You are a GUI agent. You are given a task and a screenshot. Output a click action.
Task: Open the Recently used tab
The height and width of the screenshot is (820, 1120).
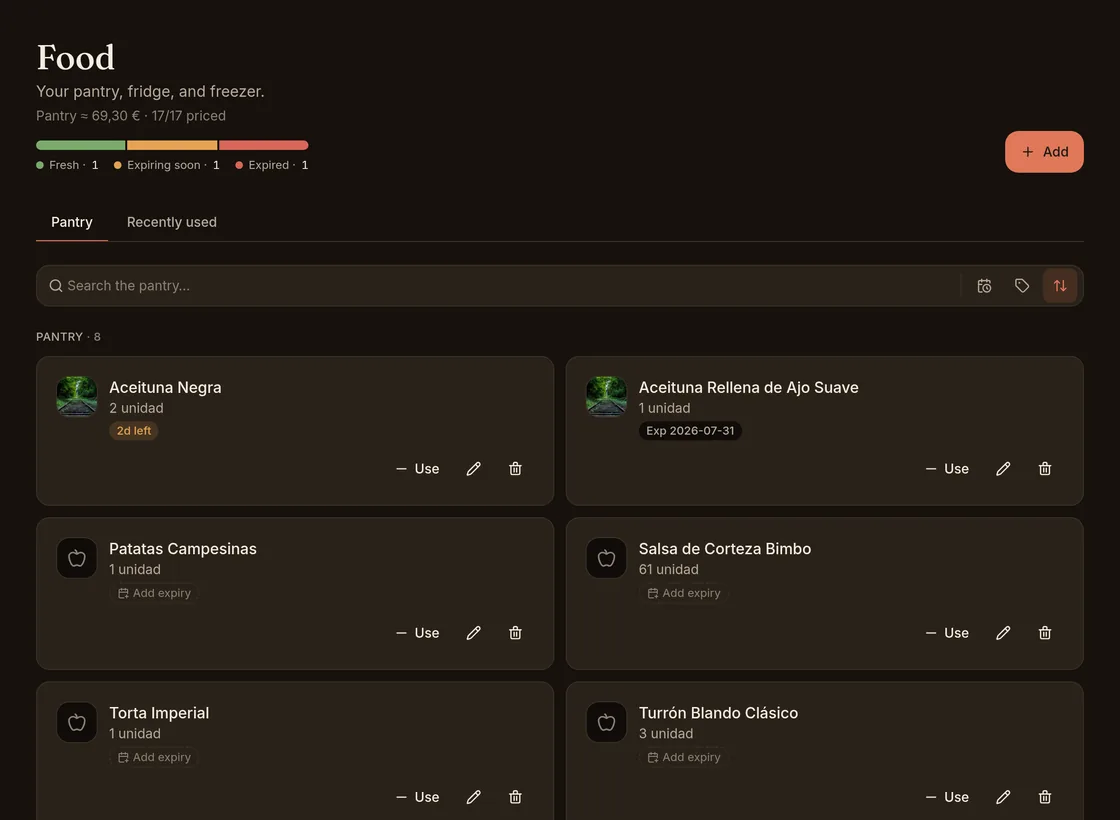pyautogui.click(x=171, y=222)
